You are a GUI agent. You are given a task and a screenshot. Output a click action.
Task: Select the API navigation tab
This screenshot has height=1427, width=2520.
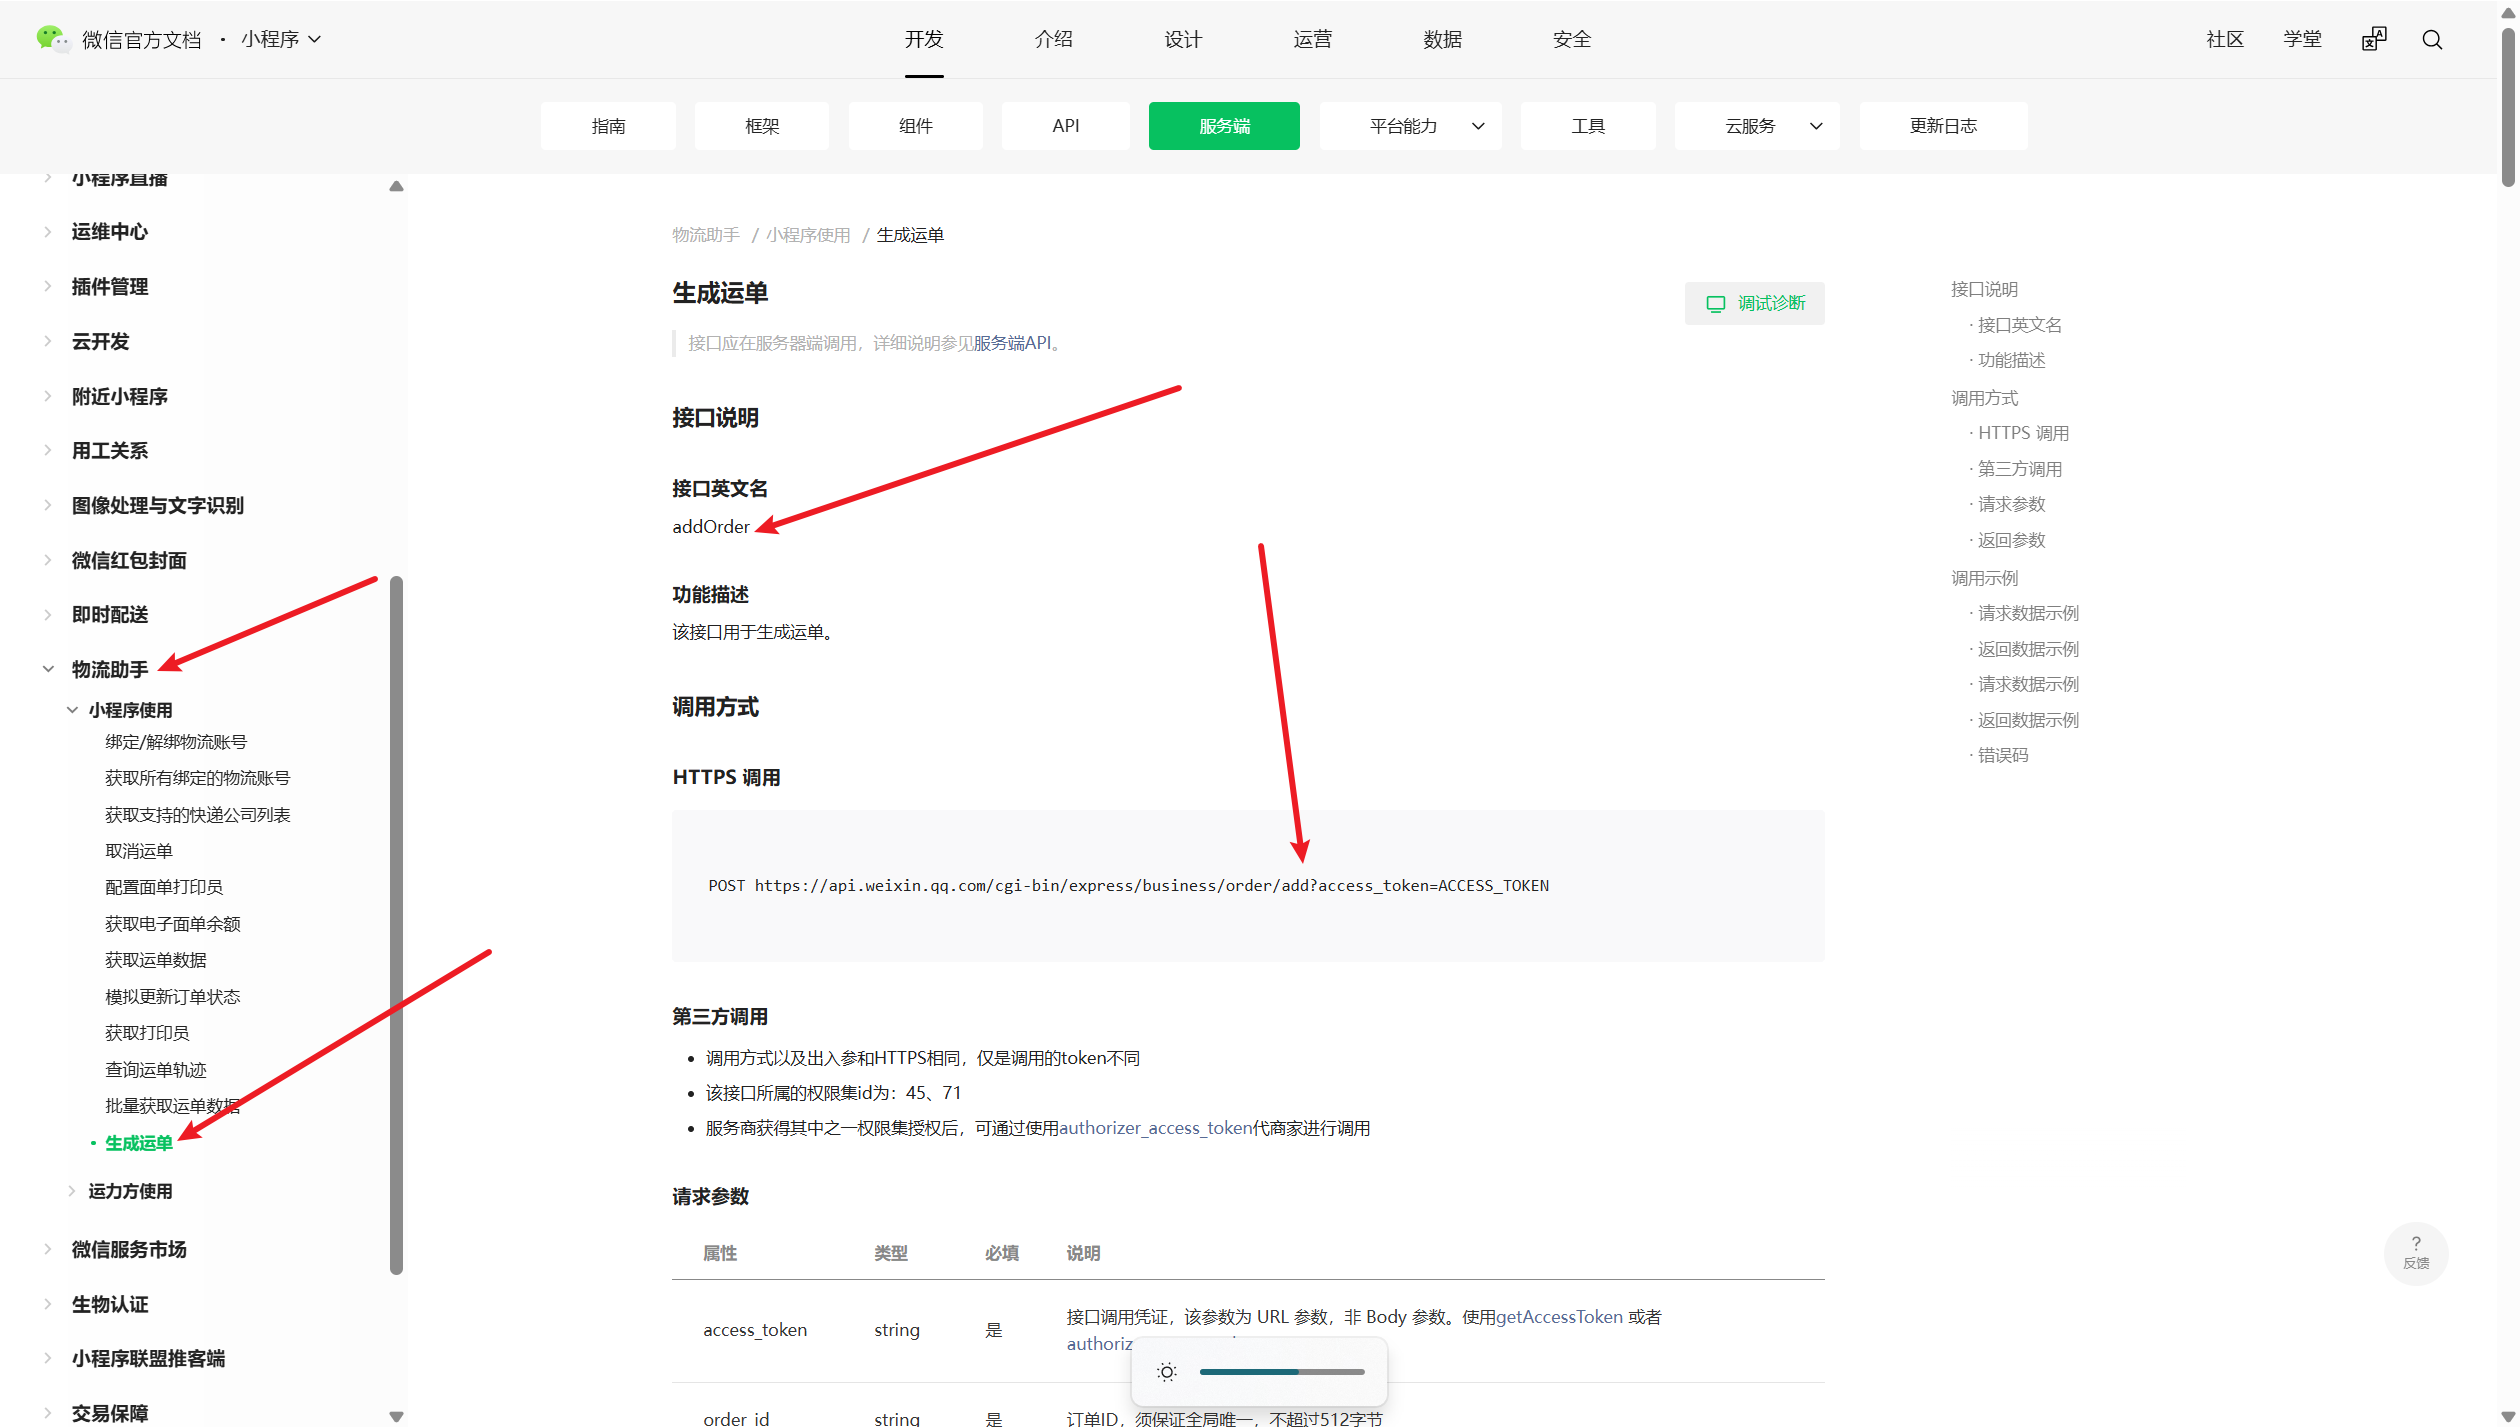tap(1065, 126)
